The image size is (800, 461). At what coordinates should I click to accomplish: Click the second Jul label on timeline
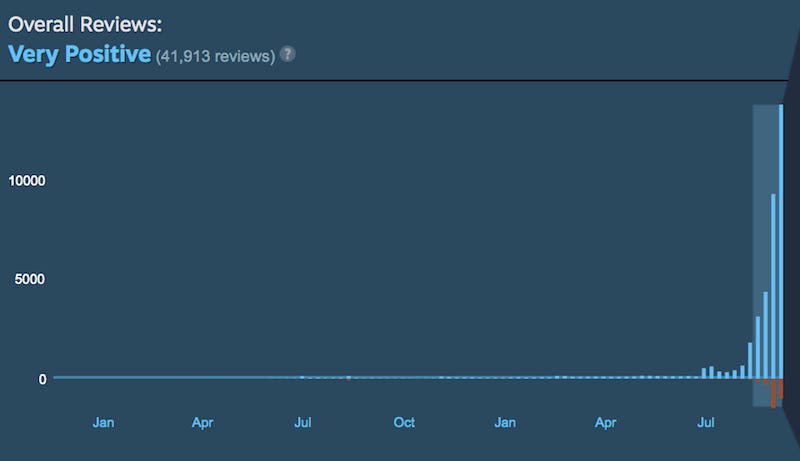pos(706,423)
